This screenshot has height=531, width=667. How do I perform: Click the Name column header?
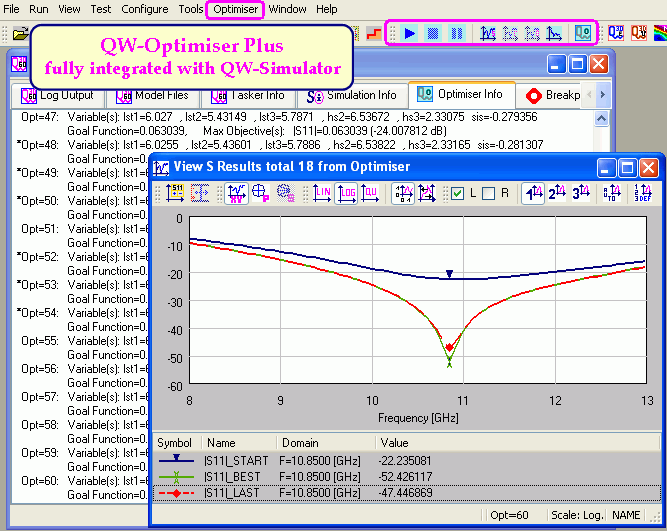(x=235, y=442)
